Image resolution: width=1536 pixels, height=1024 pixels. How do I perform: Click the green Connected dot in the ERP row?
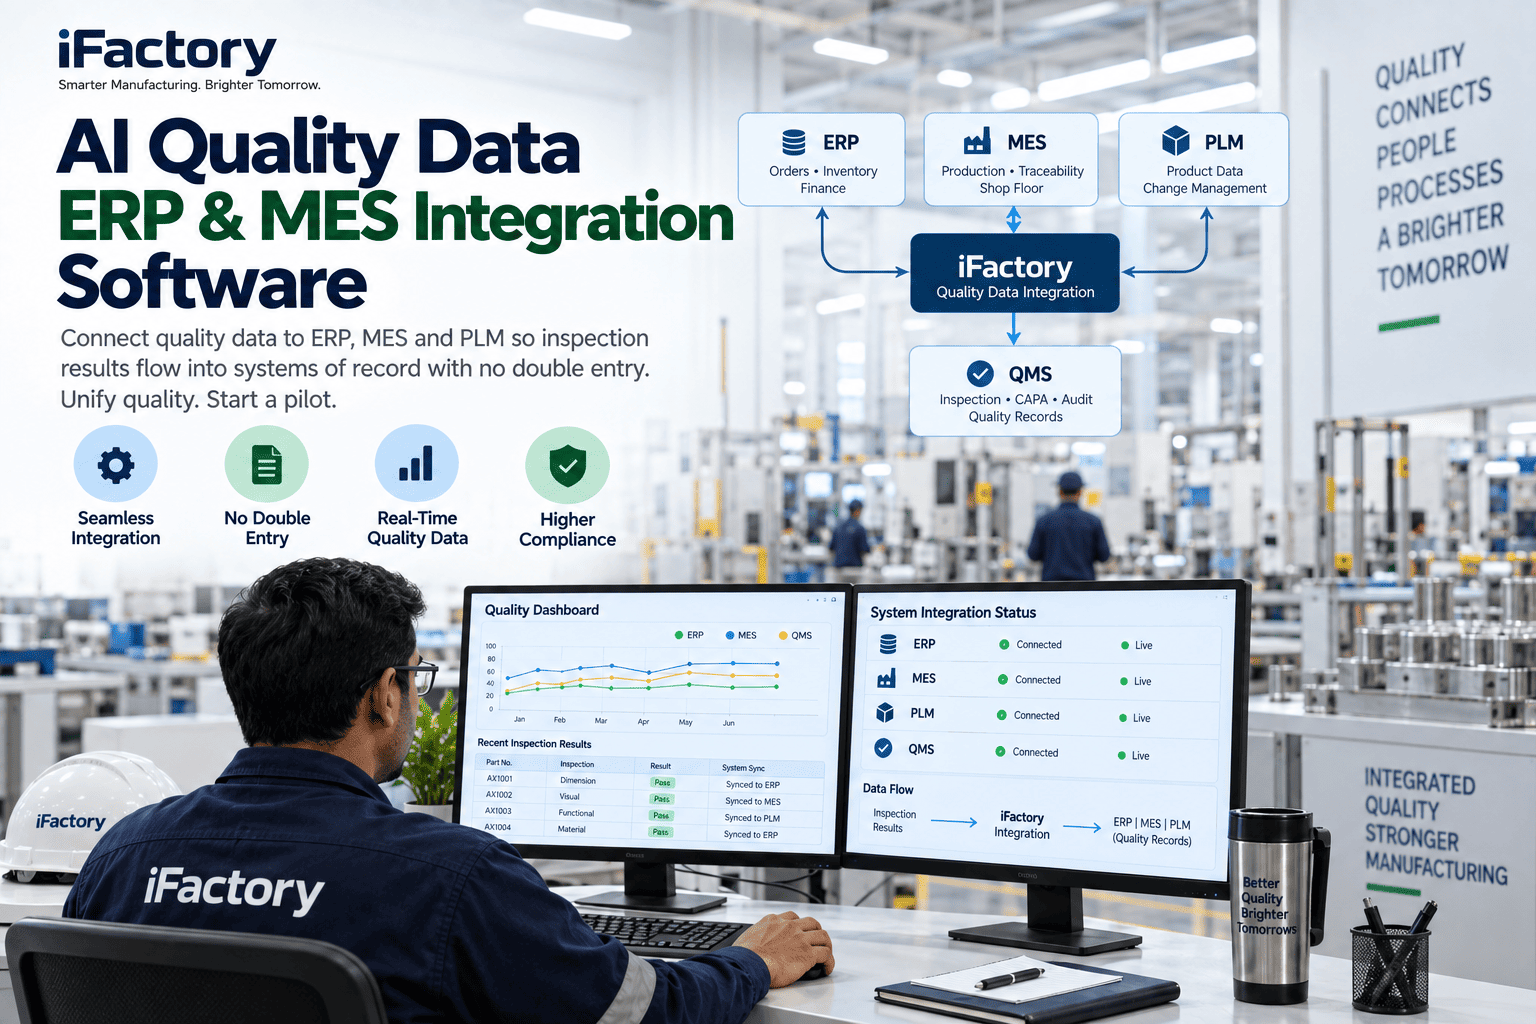(x=1004, y=645)
